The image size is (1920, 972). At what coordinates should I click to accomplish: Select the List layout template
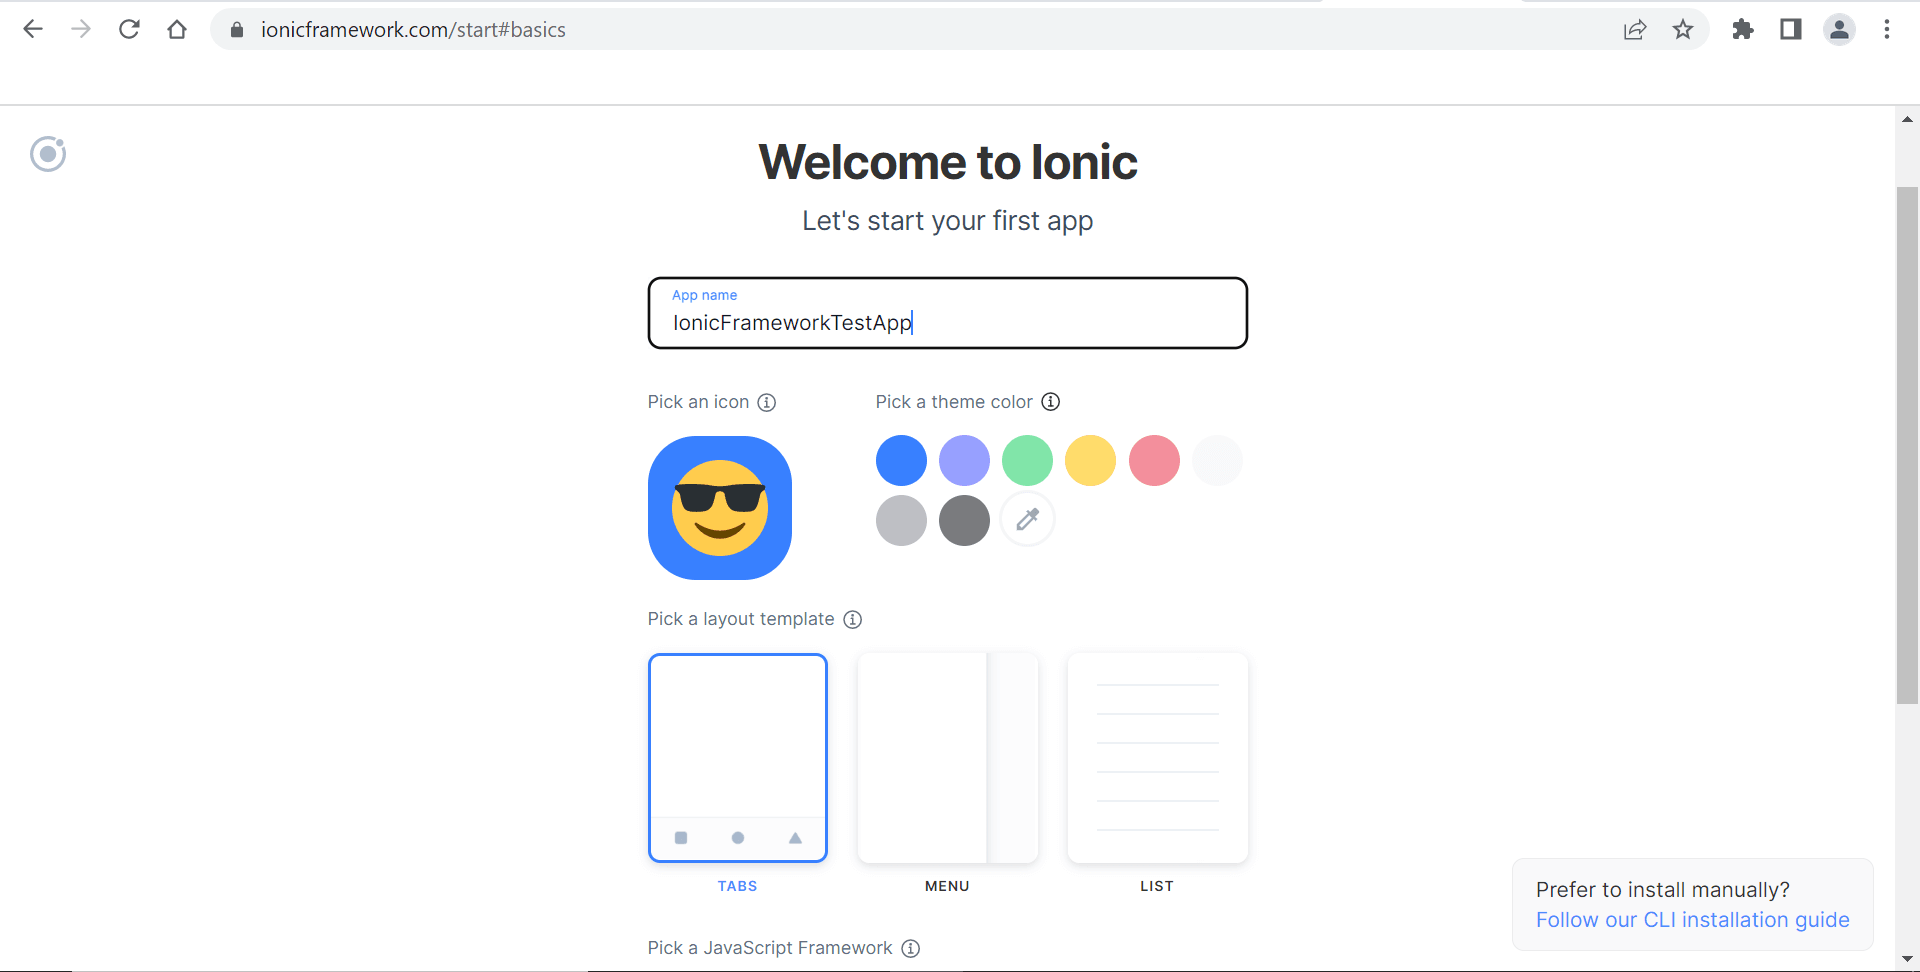(1157, 757)
